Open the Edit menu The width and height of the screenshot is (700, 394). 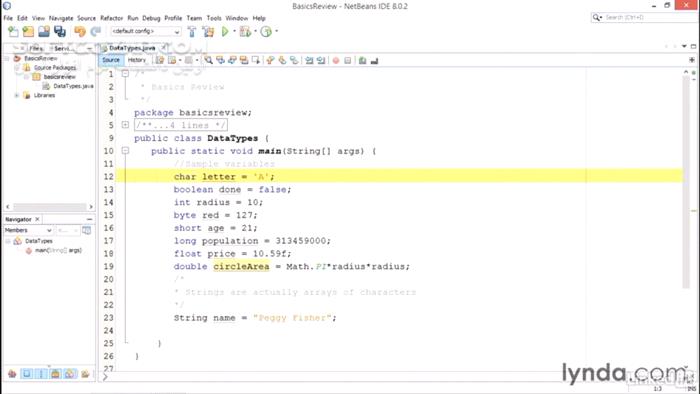(22, 18)
